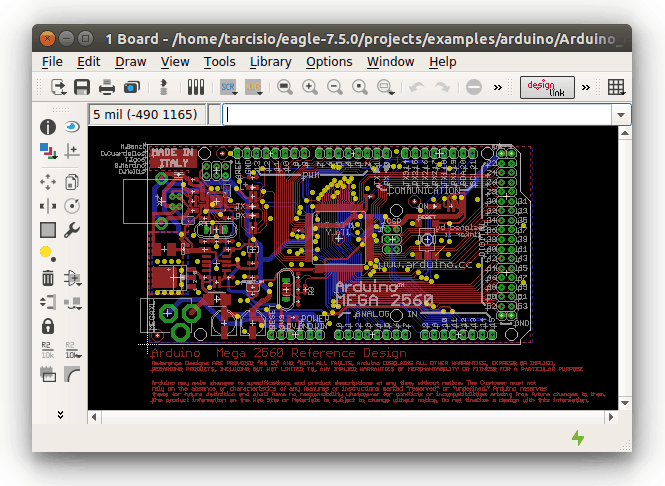Activate the Group selection tool
Image resolution: width=665 pixels, height=486 pixels.
click(x=48, y=230)
